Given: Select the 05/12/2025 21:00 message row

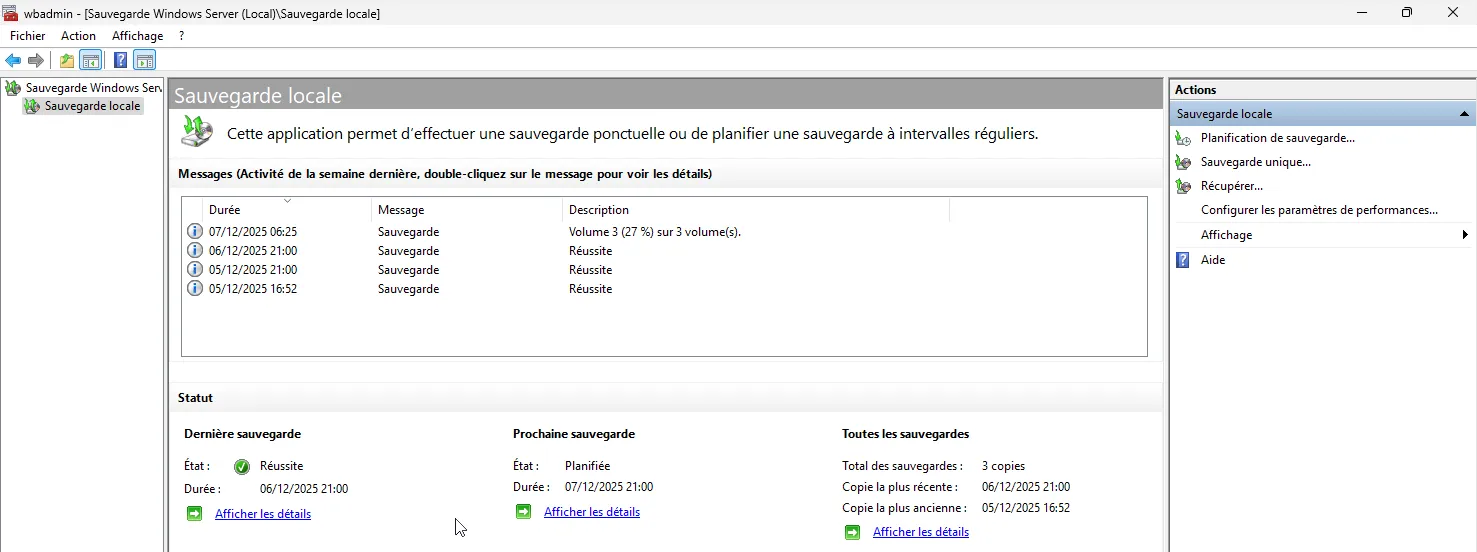Looking at the screenshot, I should (x=664, y=269).
